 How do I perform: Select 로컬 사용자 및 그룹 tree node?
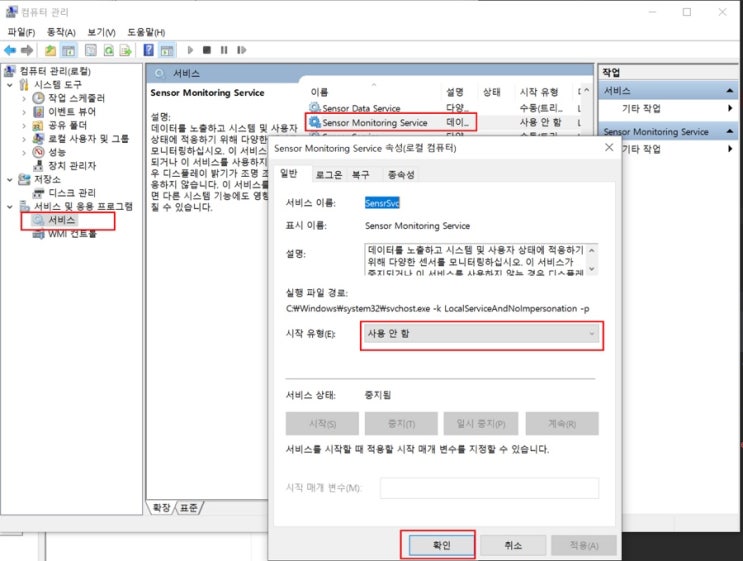click(88, 139)
